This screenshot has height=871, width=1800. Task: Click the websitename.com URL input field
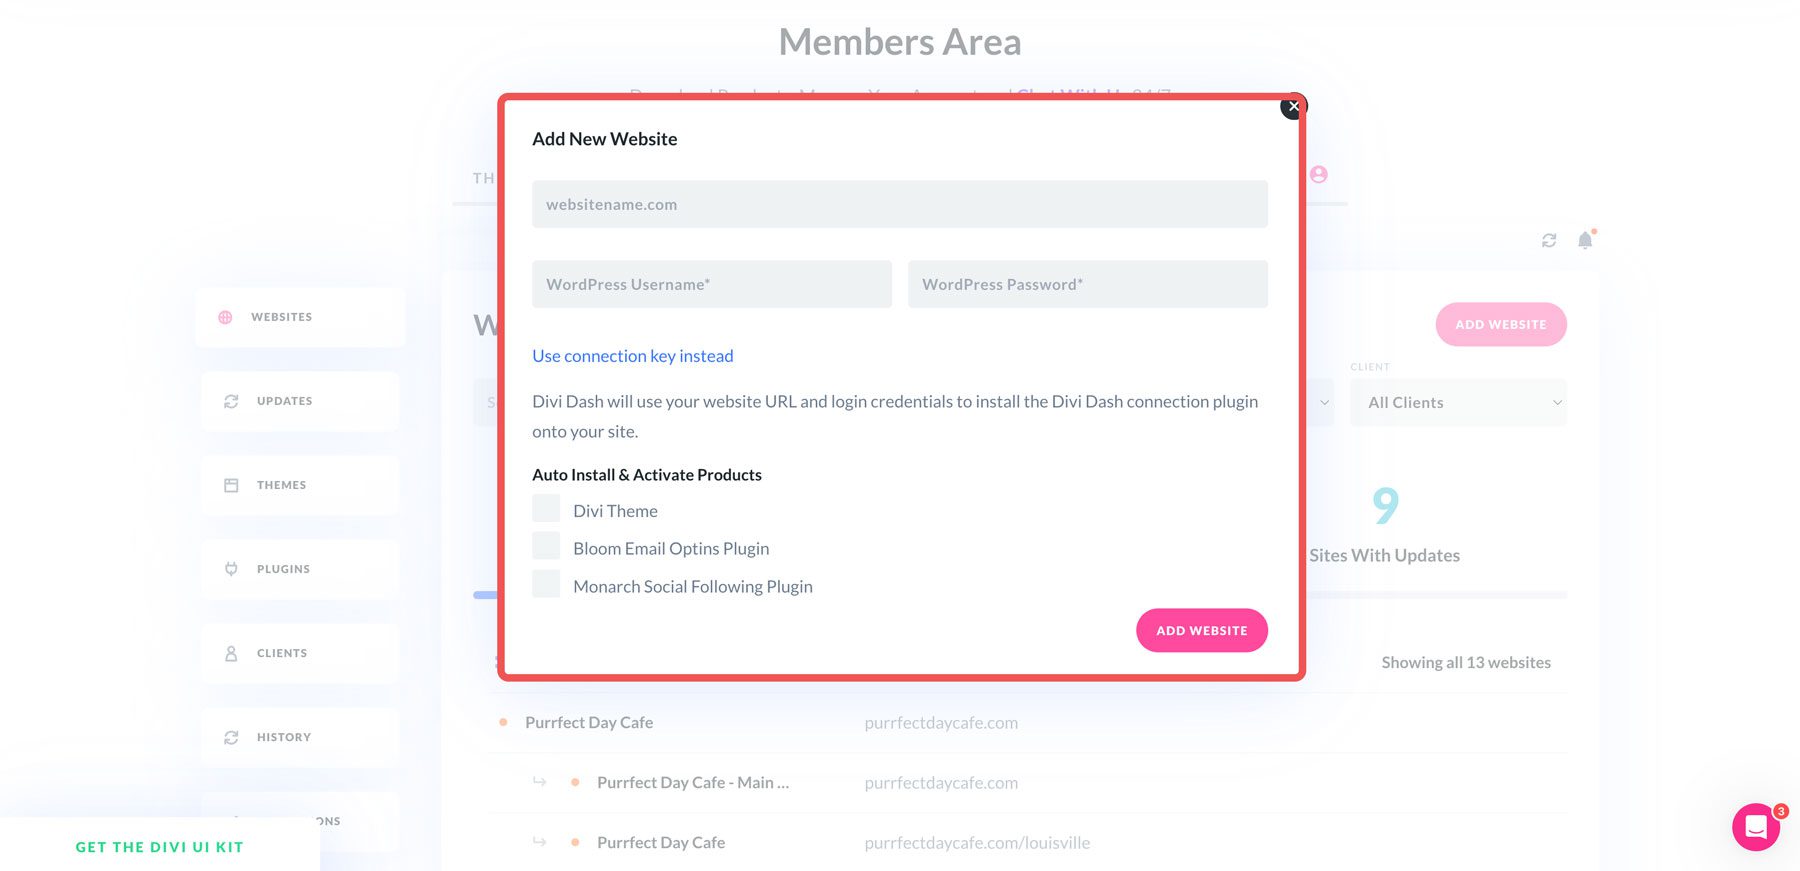(899, 203)
